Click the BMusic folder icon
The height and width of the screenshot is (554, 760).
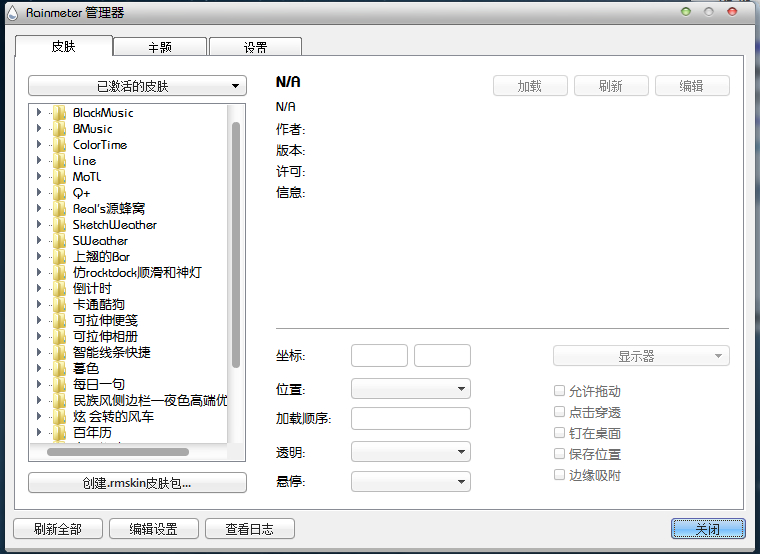coord(59,128)
